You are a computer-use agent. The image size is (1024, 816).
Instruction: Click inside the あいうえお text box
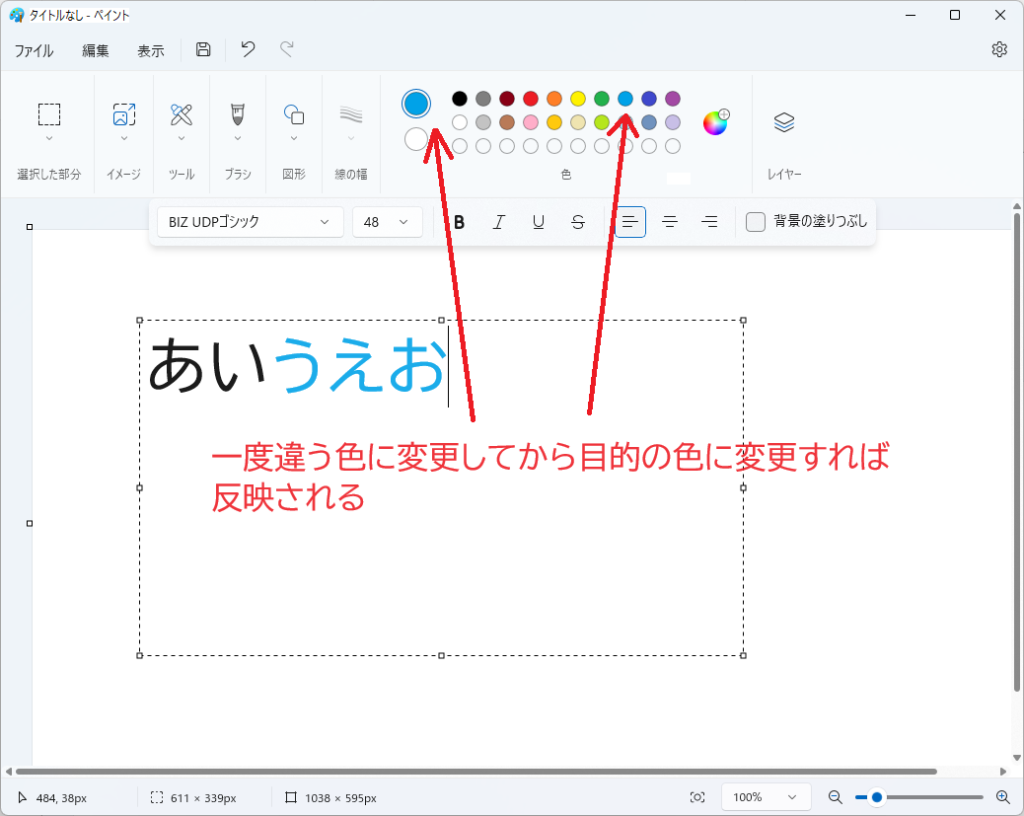click(441, 488)
